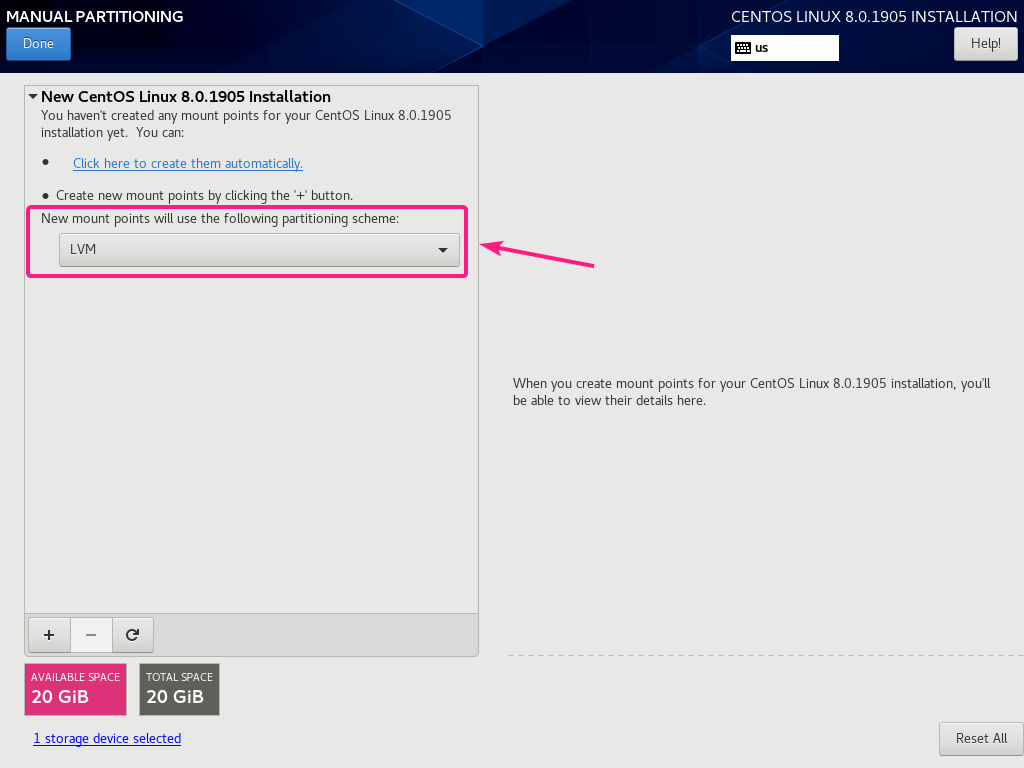Viewport: 1024px width, 768px height.
Task: Click the link to create mount points automatically
Action: click(188, 163)
